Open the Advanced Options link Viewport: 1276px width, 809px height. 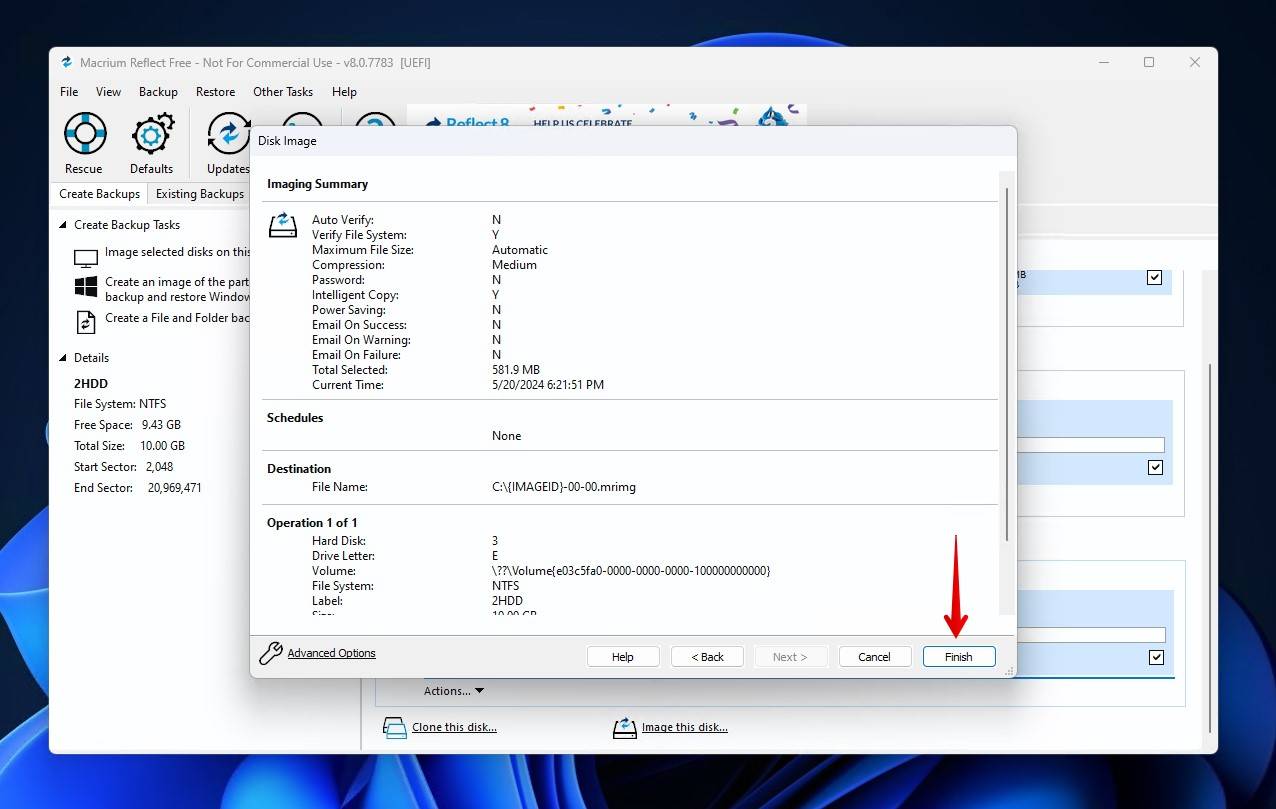(x=332, y=654)
